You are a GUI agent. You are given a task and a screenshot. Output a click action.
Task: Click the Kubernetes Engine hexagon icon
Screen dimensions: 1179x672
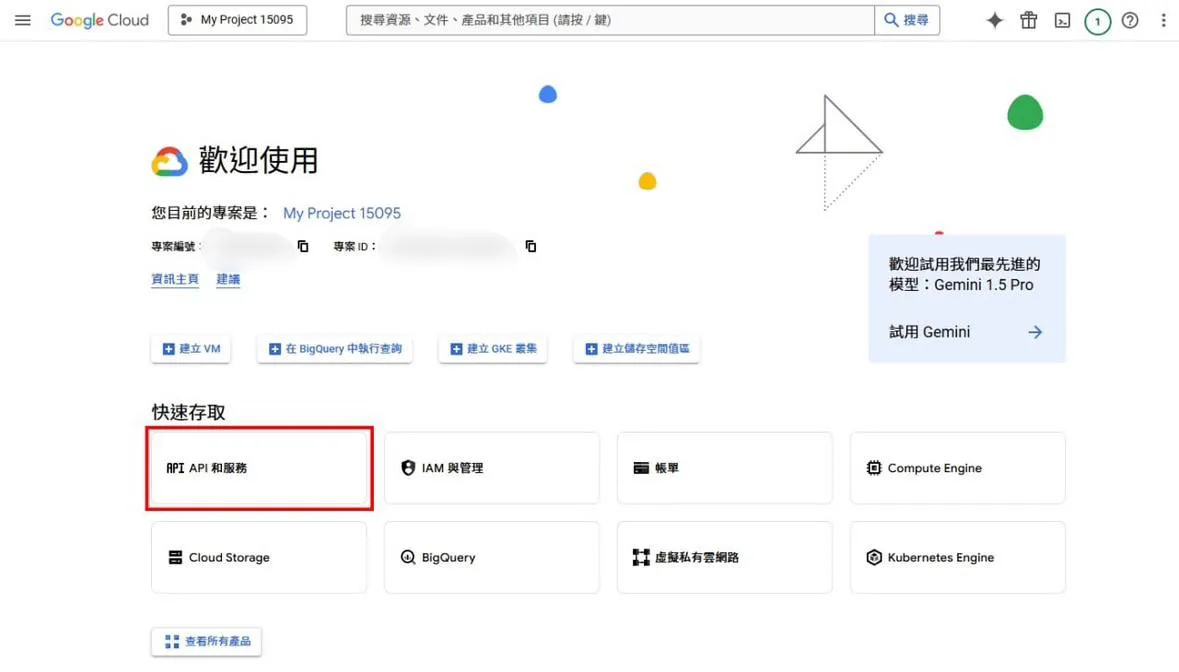(874, 558)
